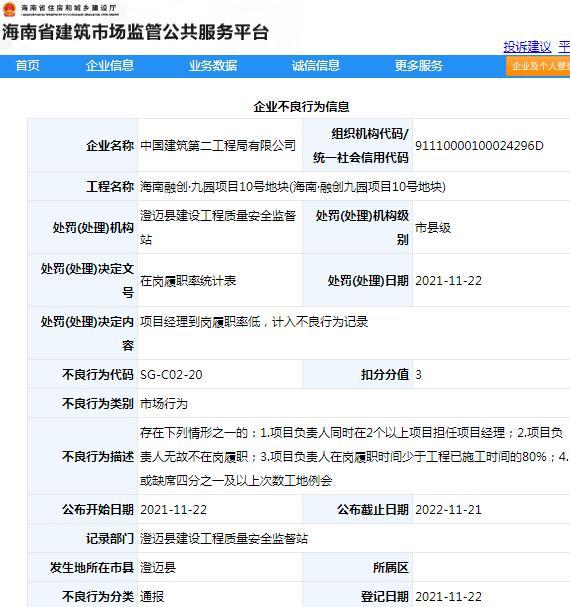Click the deduction score value 3
Viewport: 570px width, 607px height.
(418, 375)
